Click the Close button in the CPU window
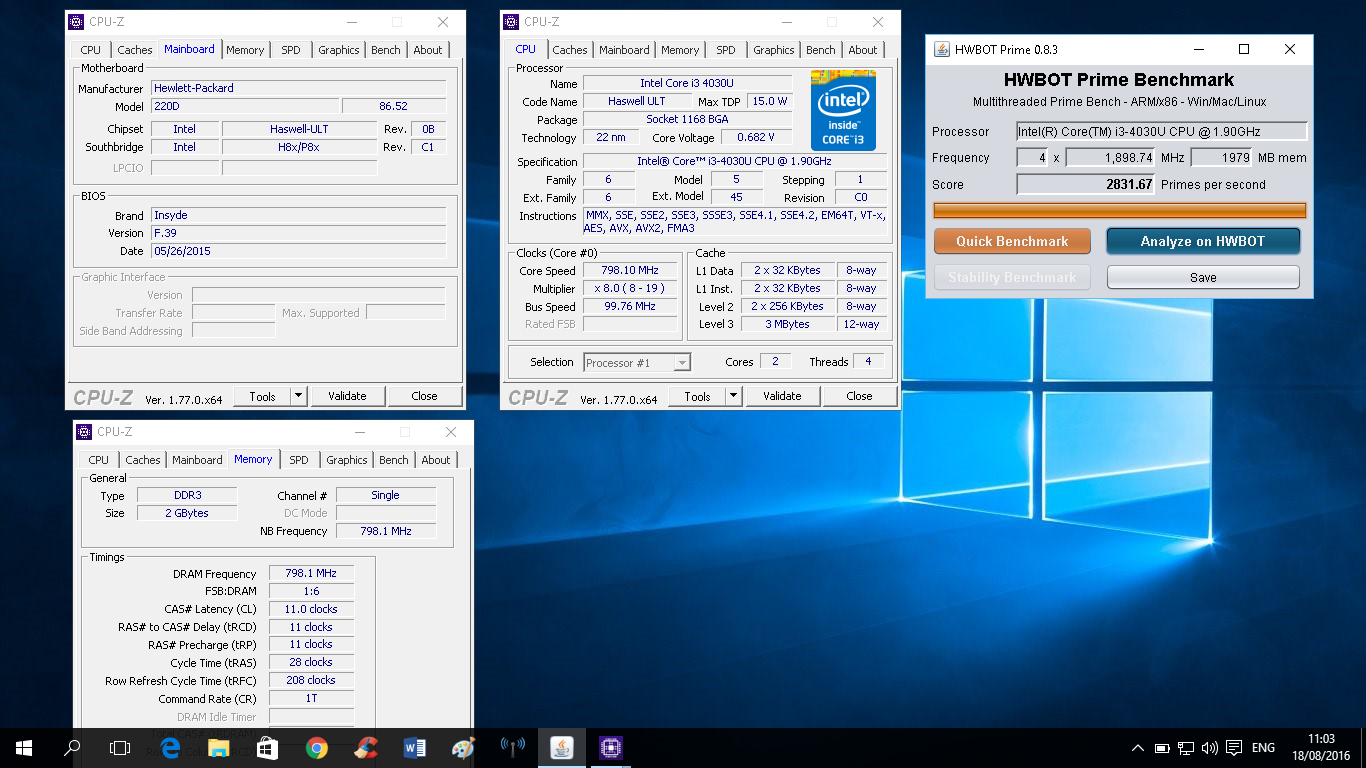Screen dimensions: 1366x768 click(859, 396)
